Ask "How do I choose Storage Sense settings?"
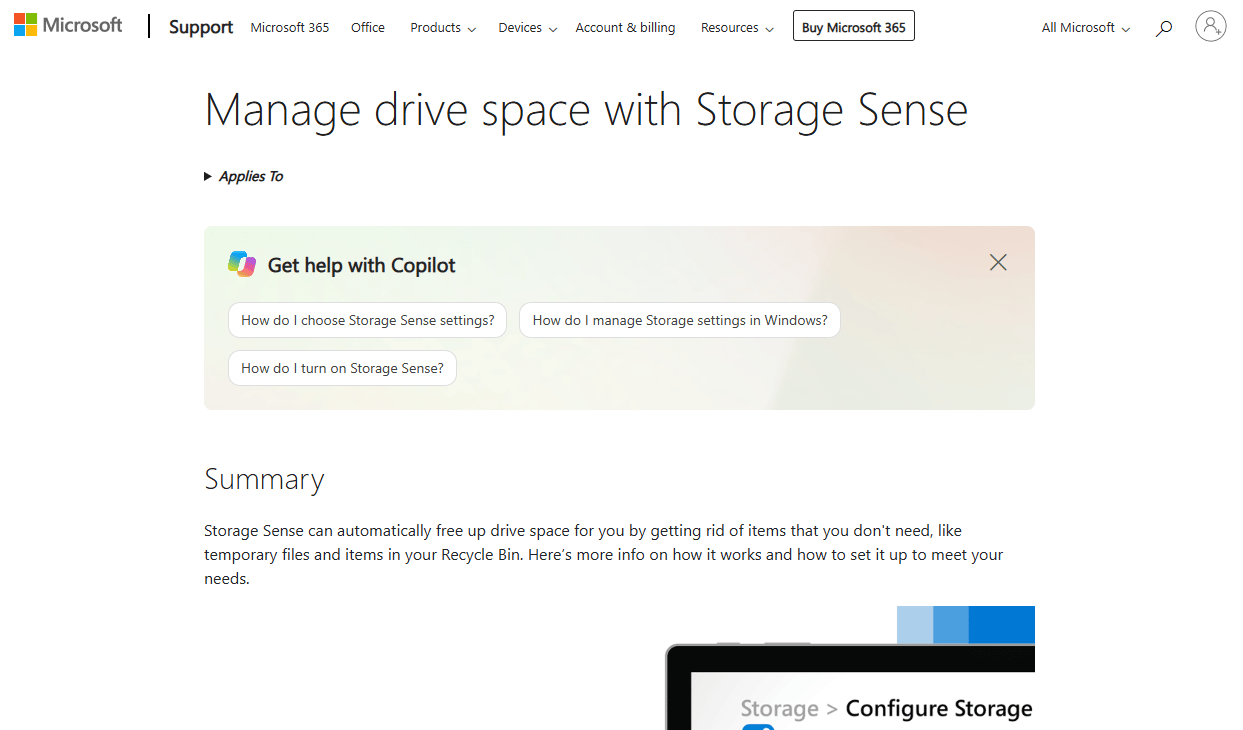The width and height of the screenshot is (1243, 730). 368,320
